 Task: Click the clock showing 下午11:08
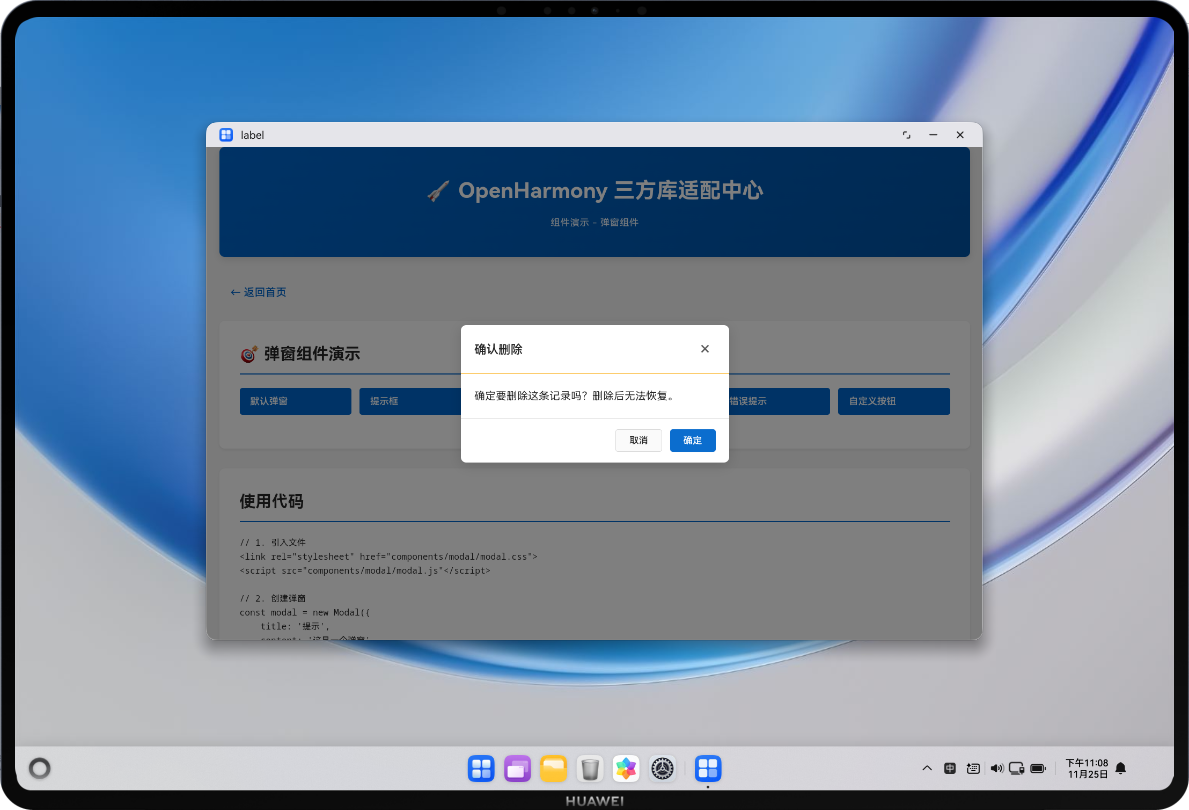pos(1087,763)
